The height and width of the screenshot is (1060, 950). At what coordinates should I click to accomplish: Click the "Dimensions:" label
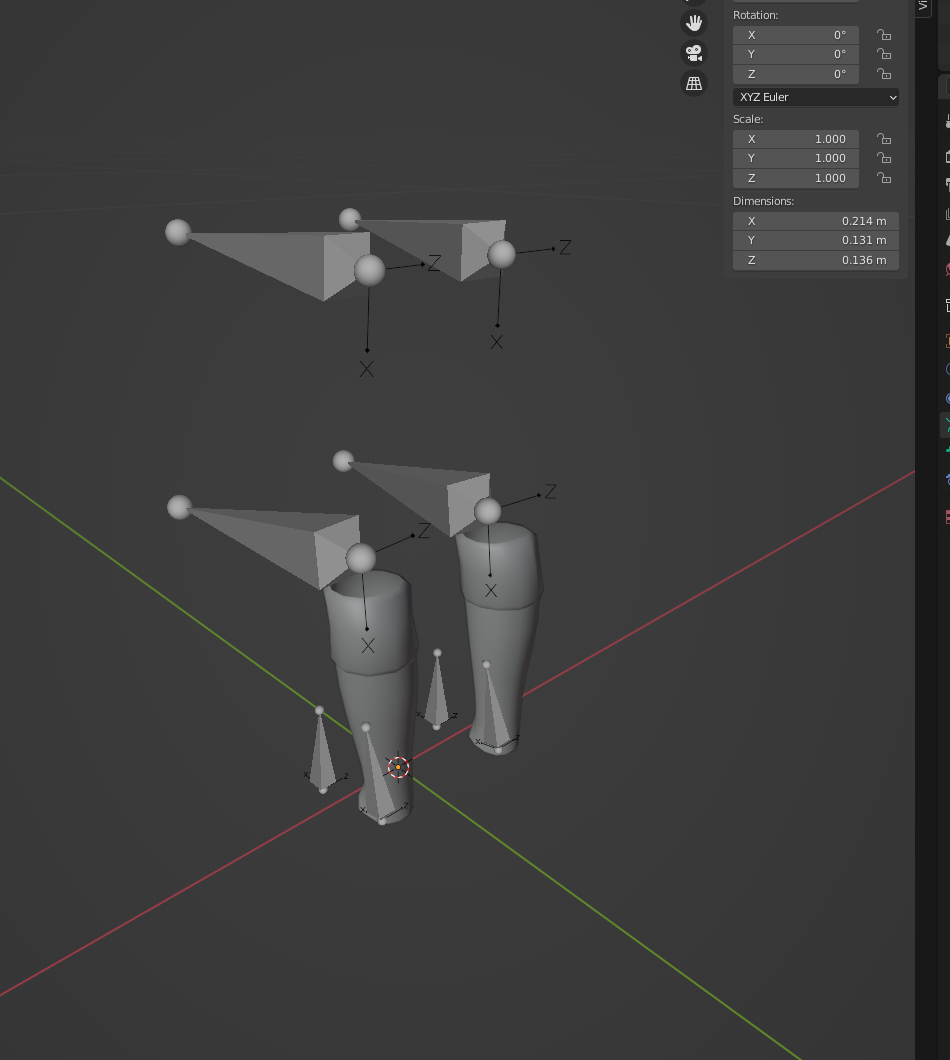pos(763,201)
